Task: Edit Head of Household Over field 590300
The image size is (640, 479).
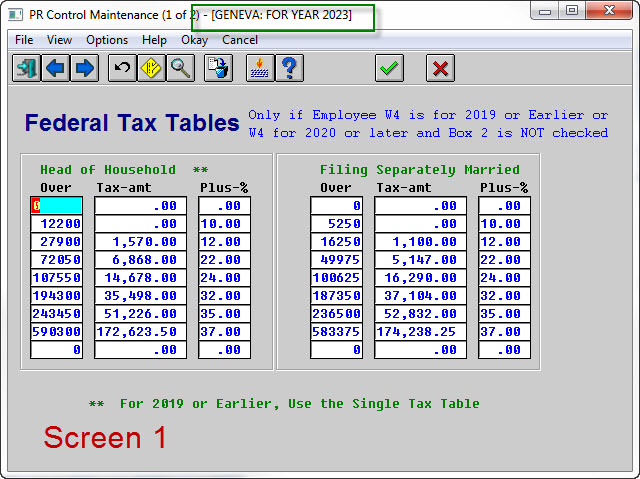Action: click(x=56, y=331)
